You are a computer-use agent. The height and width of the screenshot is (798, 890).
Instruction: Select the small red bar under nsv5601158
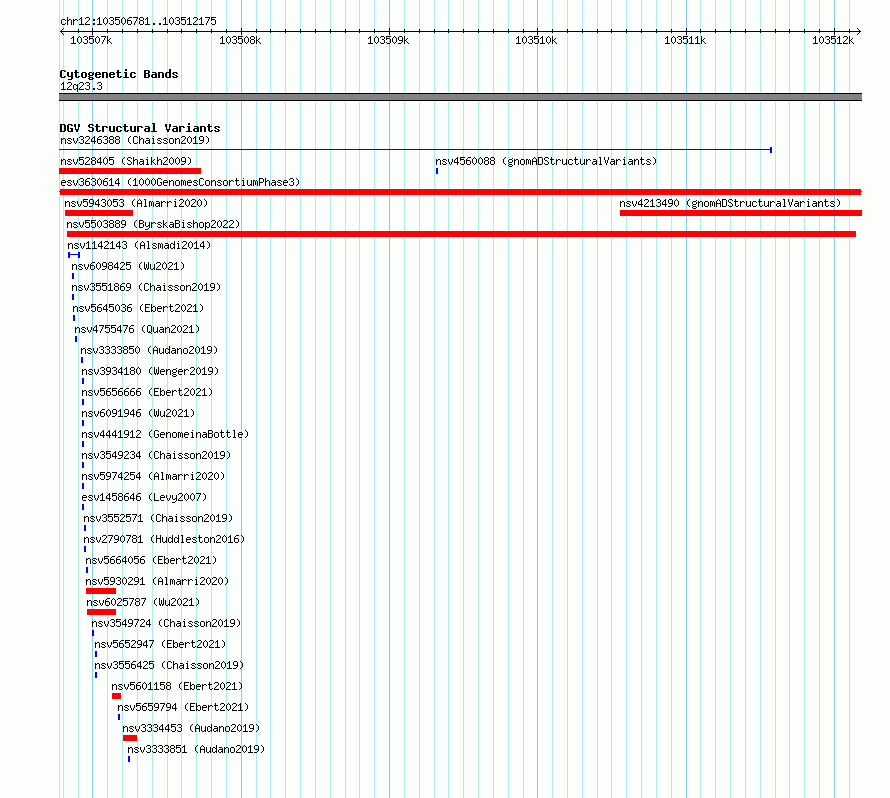click(x=116, y=696)
